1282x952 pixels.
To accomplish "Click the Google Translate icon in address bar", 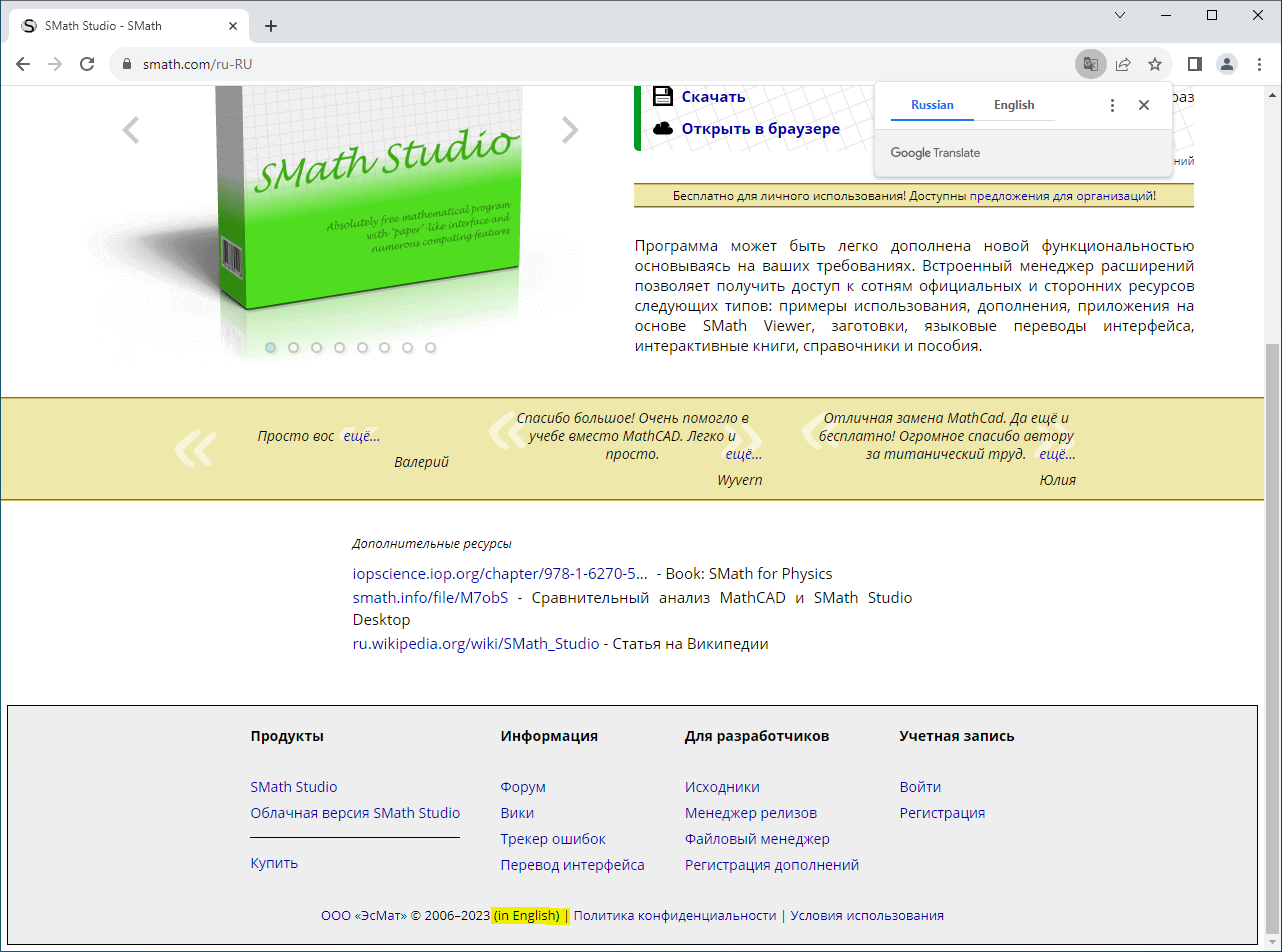I will click(1091, 64).
